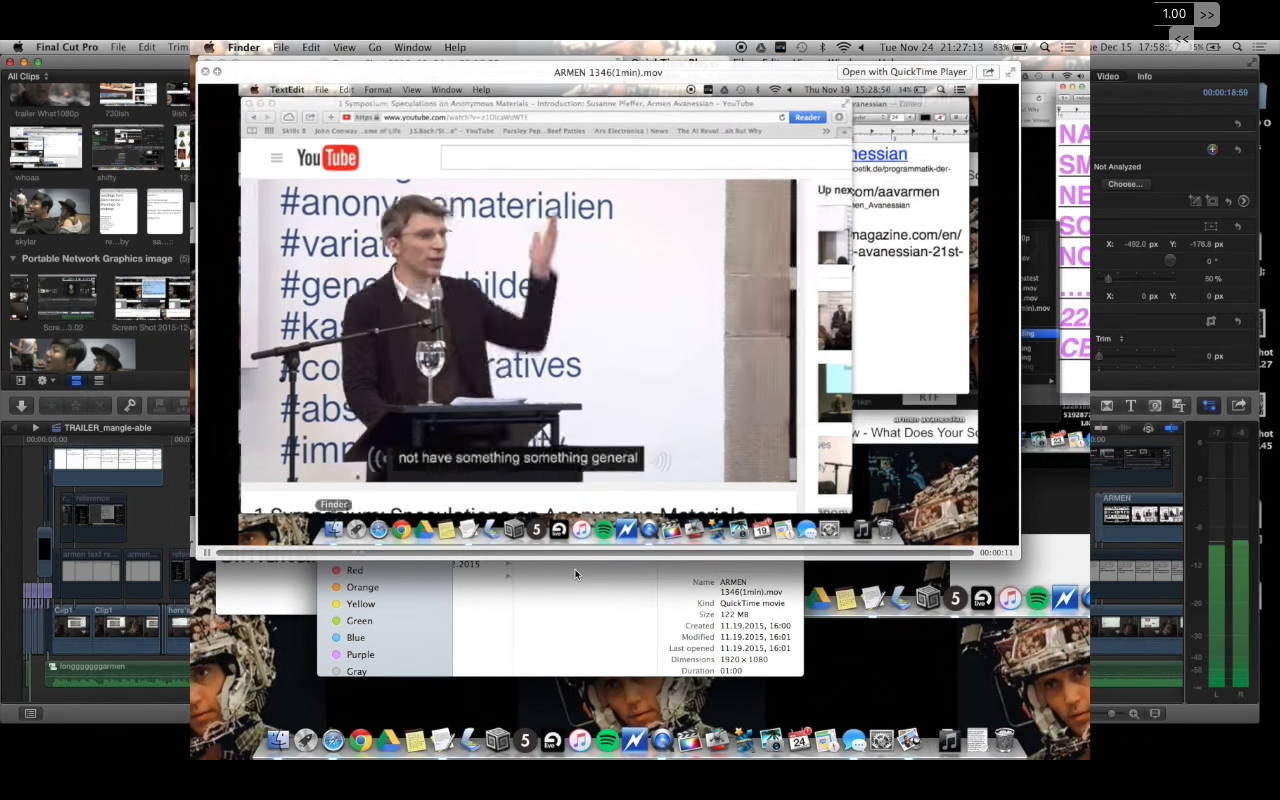Screen dimensions: 1280x800
Task: Open the Keyword editor with the key icon
Action: pyautogui.click(x=129, y=405)
